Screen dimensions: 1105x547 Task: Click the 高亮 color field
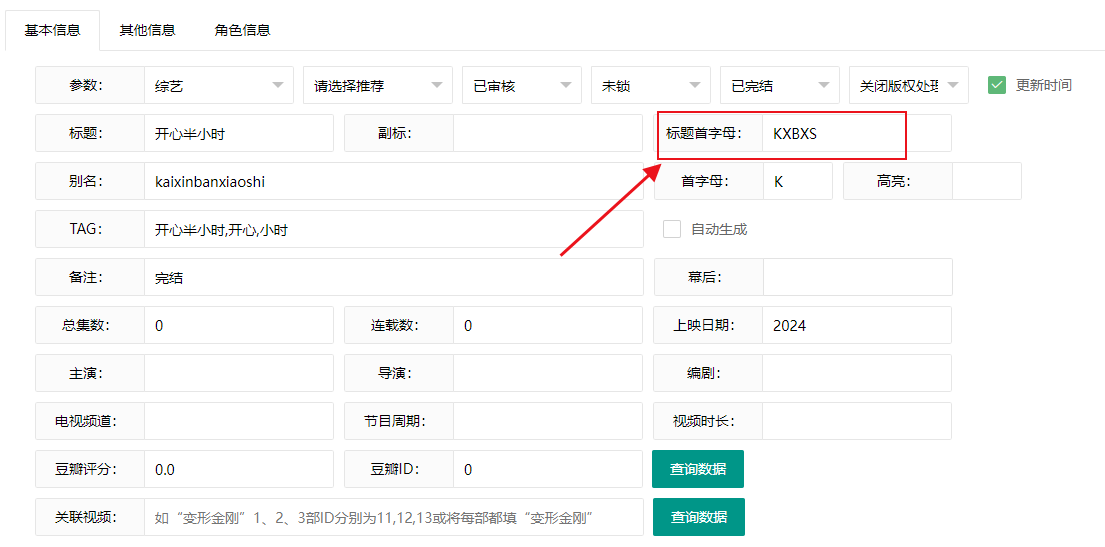[x=986, y=181]
